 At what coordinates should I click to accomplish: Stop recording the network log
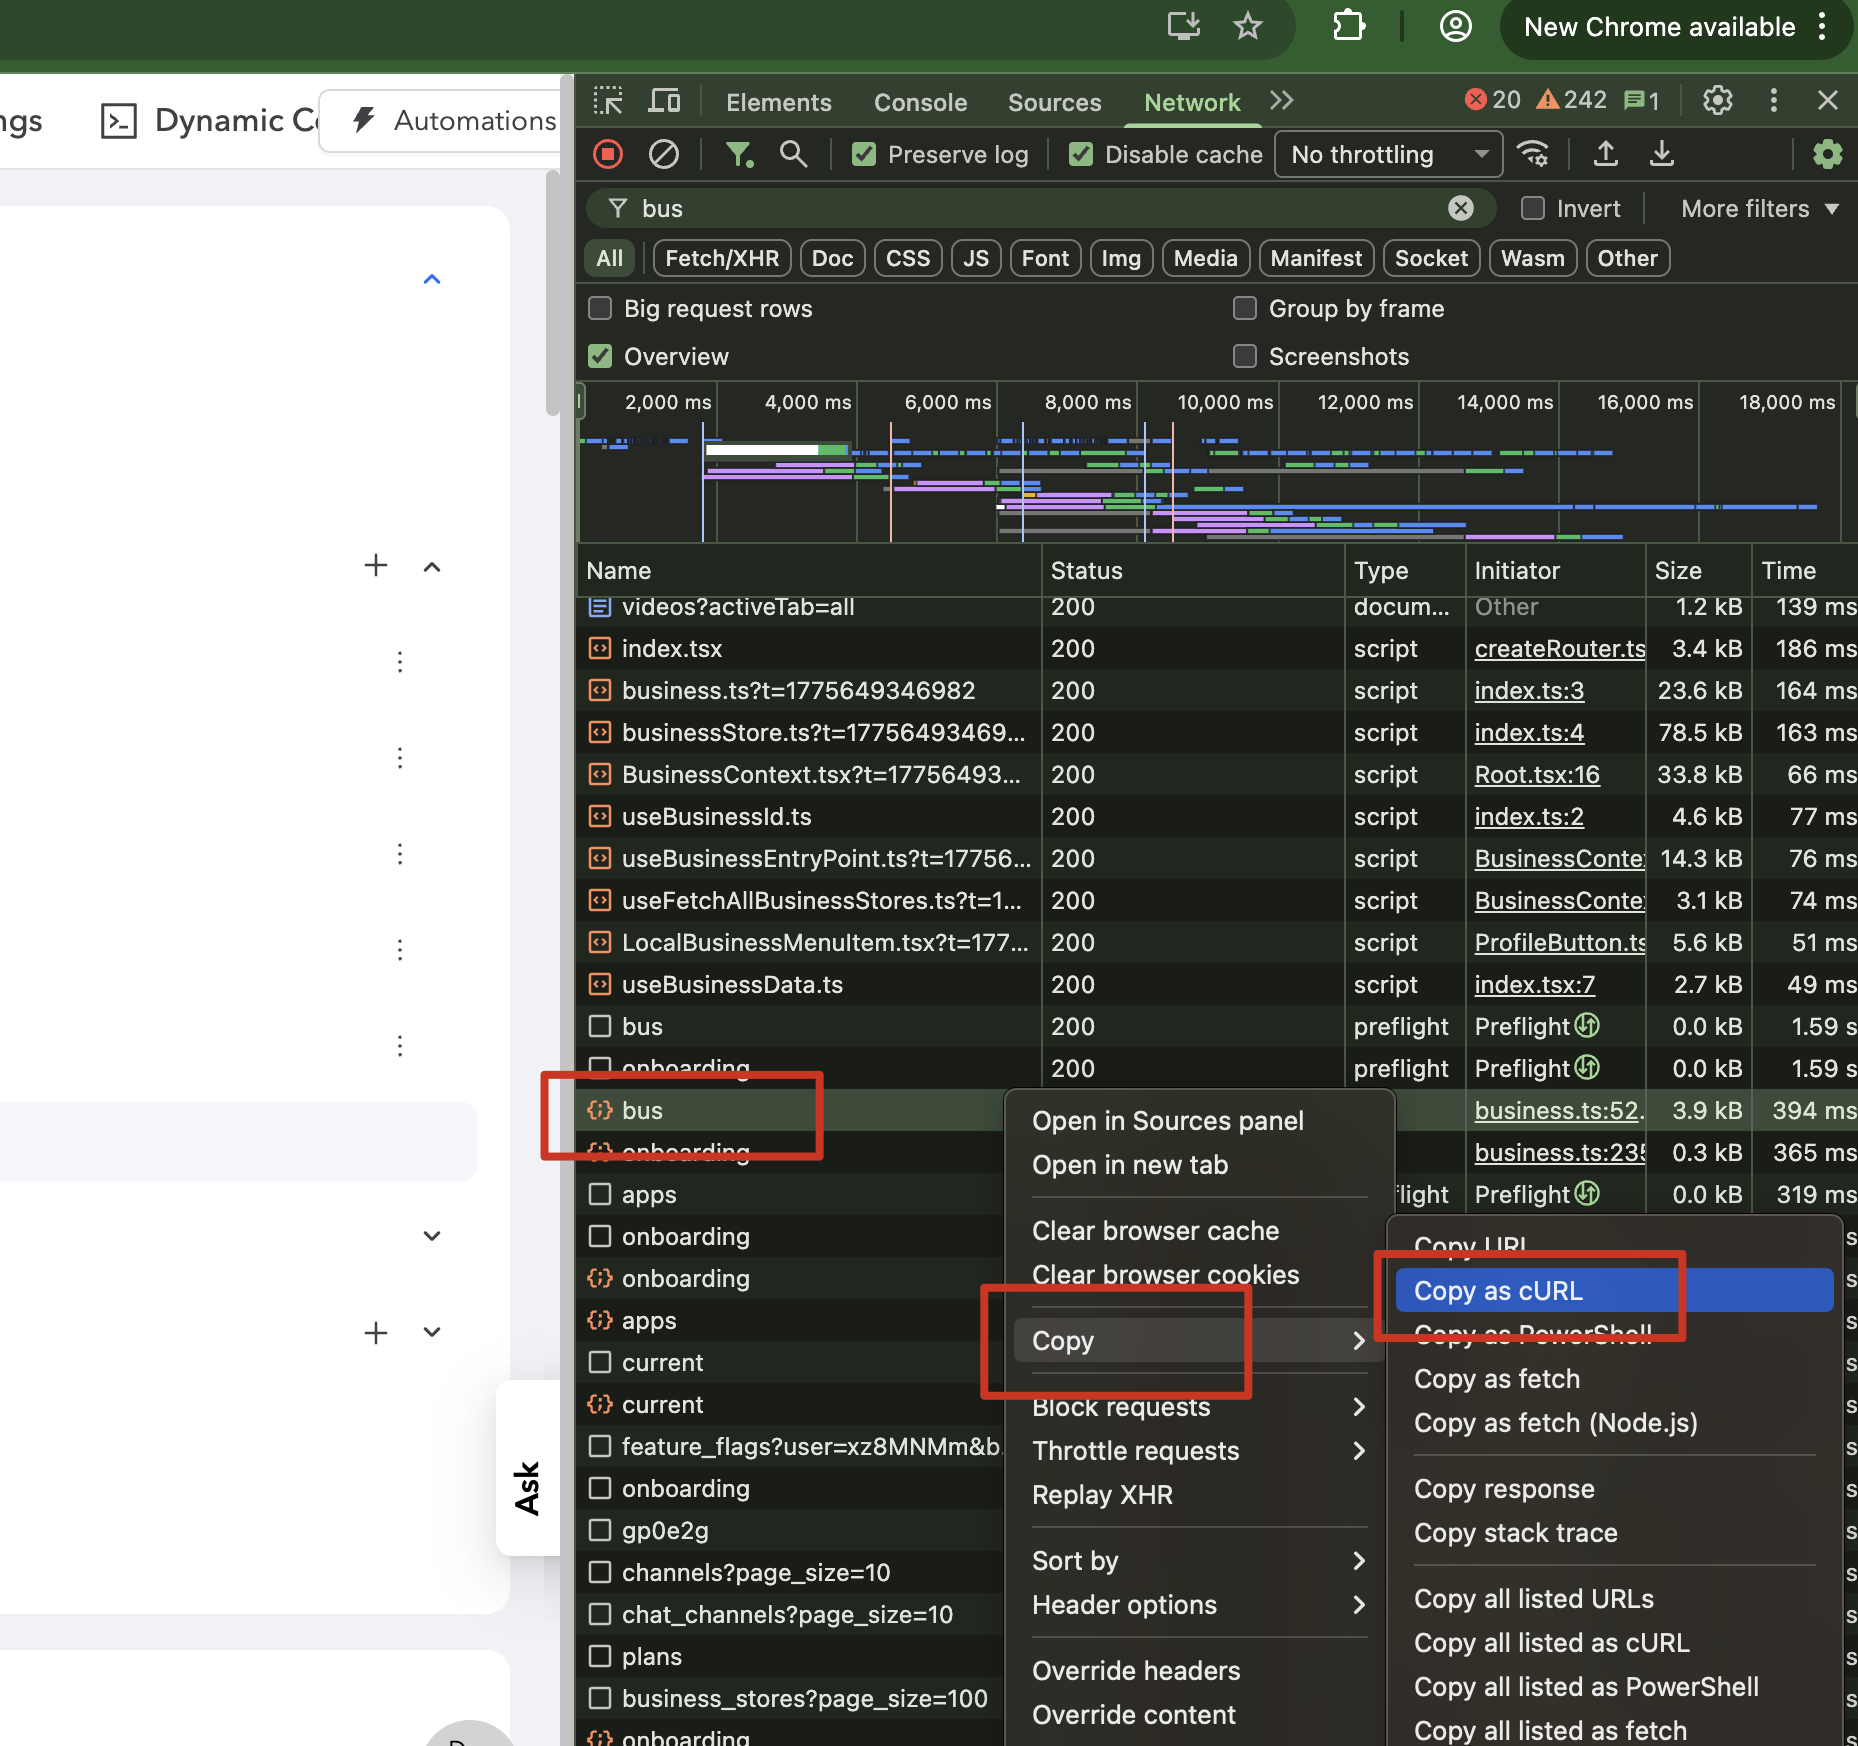point(608,154)
